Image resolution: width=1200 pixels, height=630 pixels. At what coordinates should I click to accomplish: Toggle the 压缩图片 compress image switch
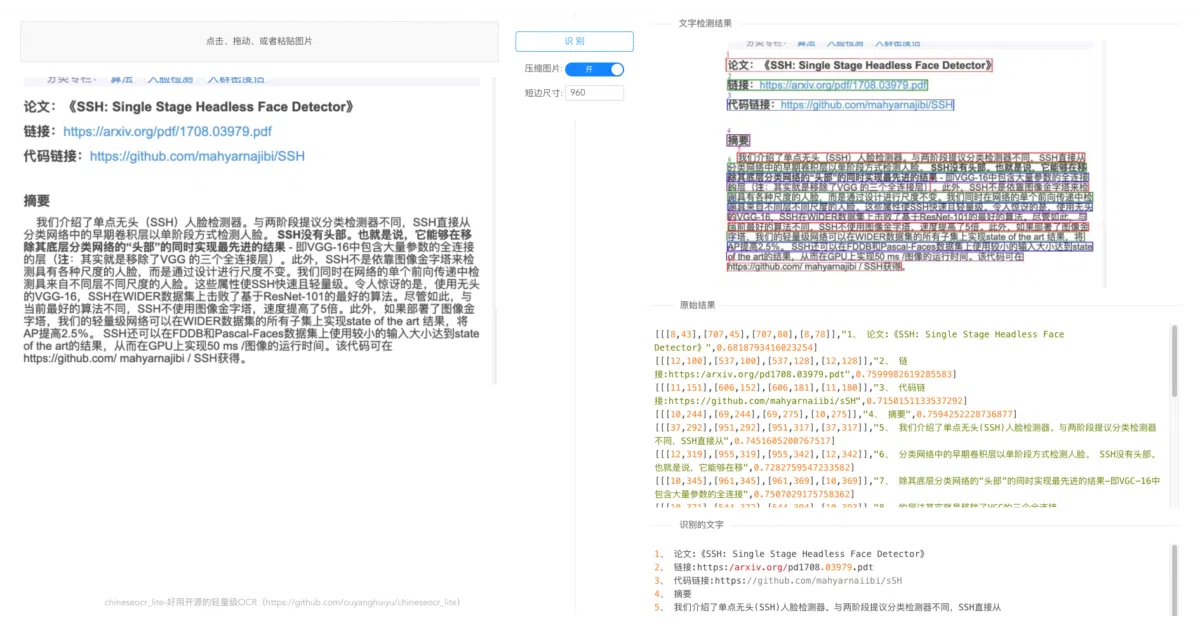[594, 69]
